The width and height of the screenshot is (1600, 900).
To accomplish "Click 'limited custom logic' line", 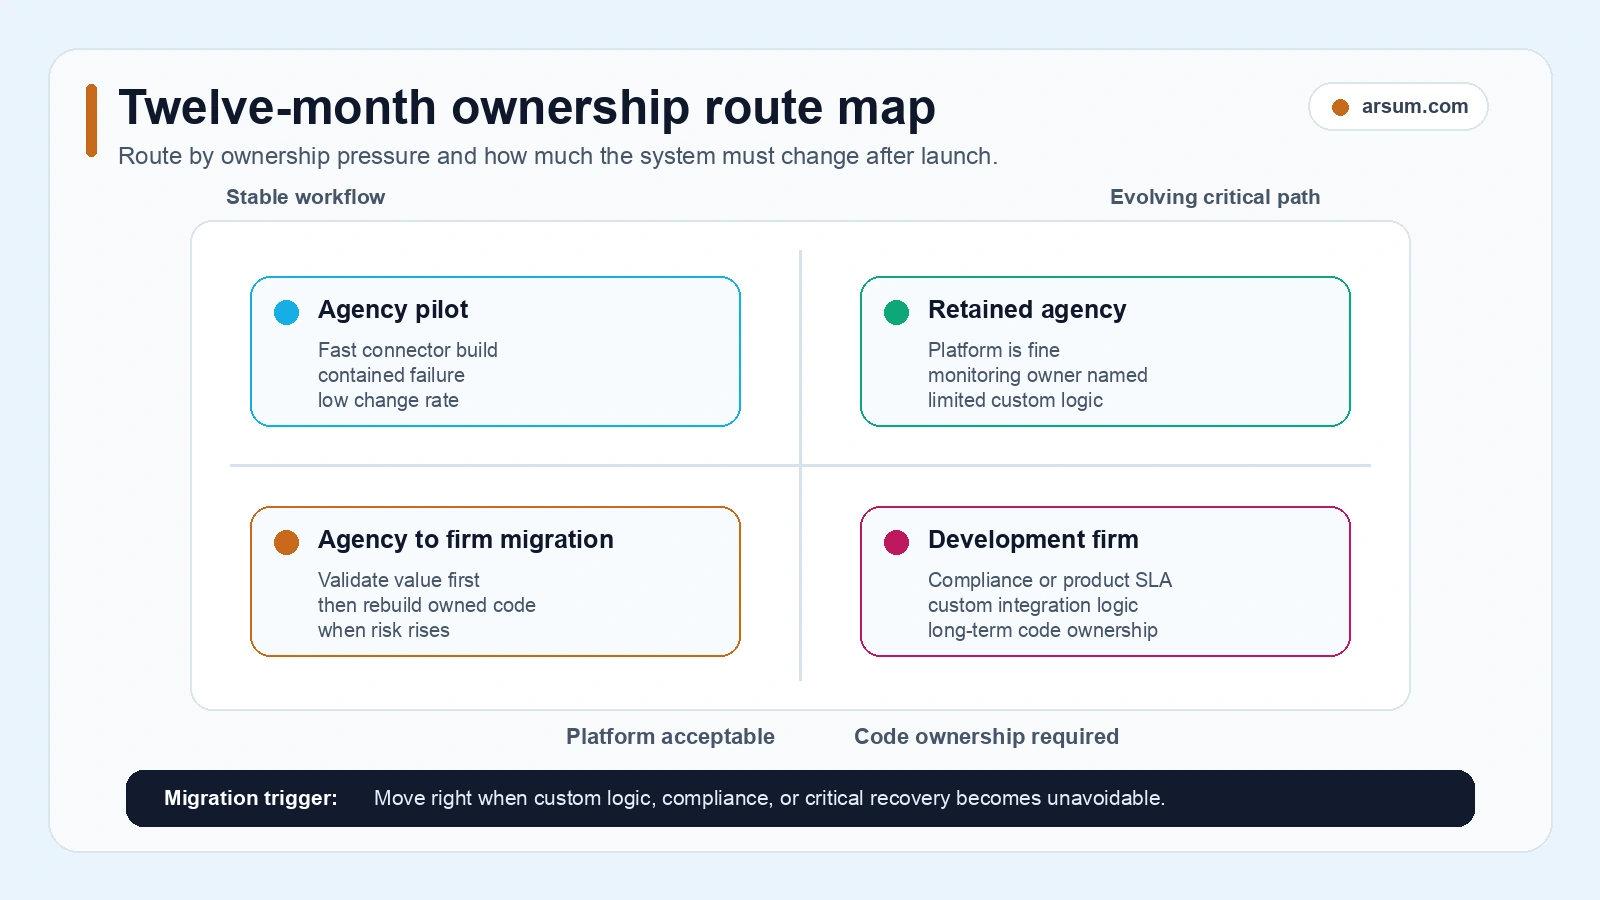I will 1015,400.
